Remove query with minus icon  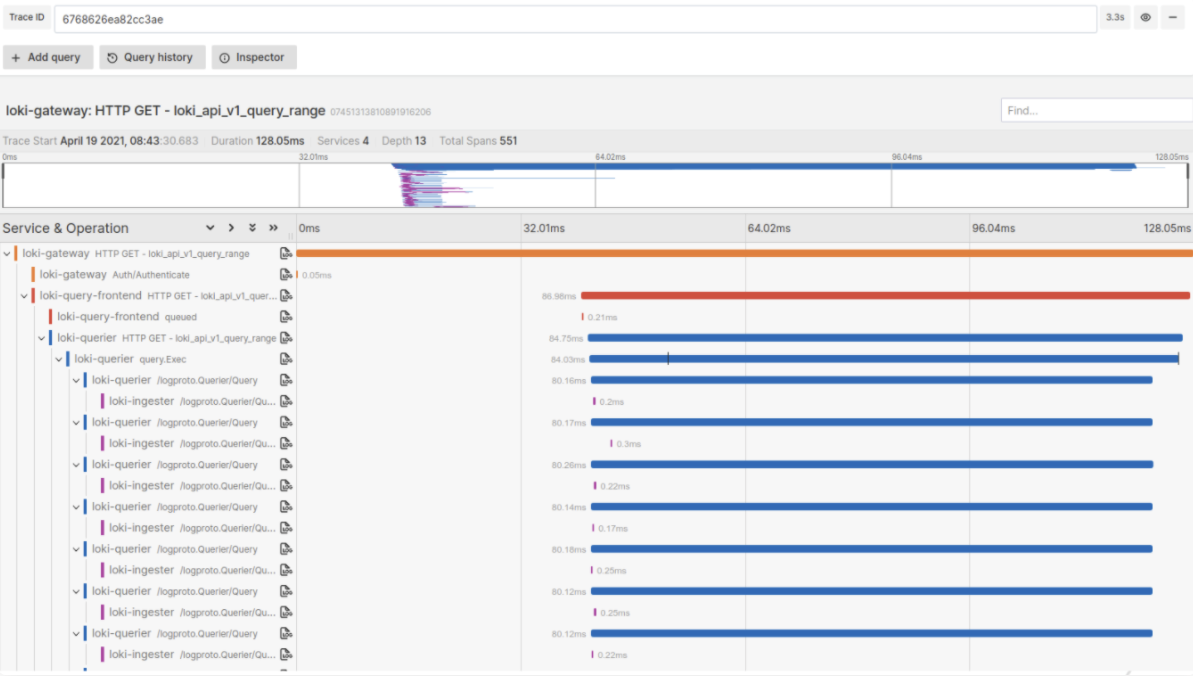(1172, 18)
